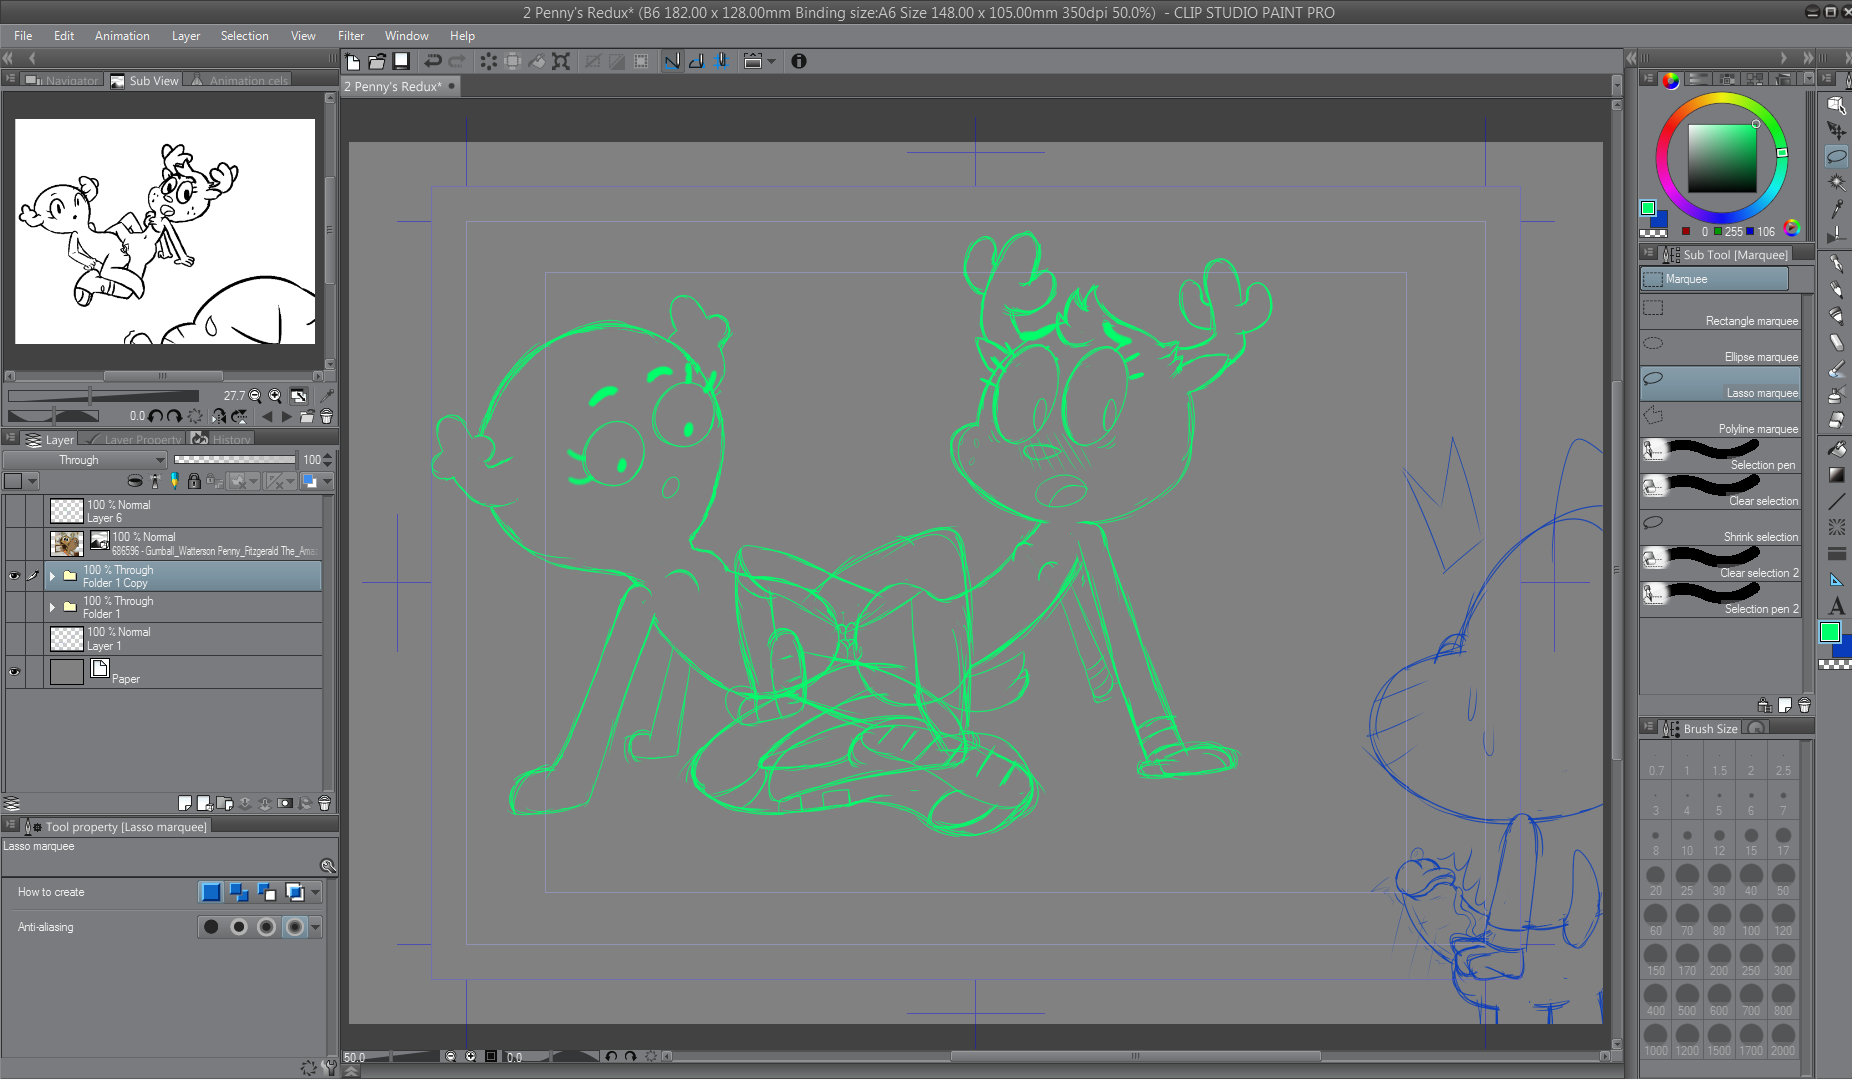The image size is (1852, 1080).
Task: Open canvas display toolbar dropdown arrow
Action: tap(771, 61)
